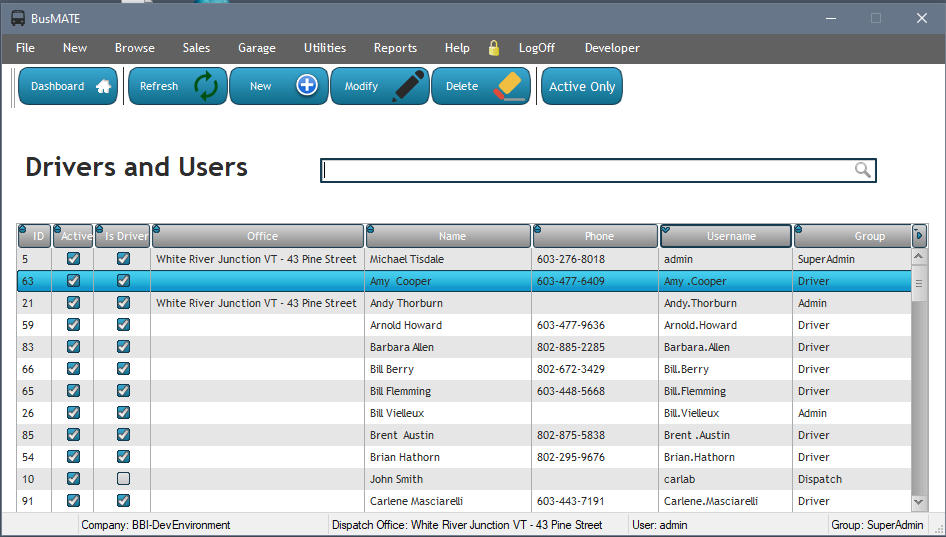Image resolution: width=946 pixels, height=537 pixels.
Task: Click the Dashboard home icon
Action: pyautogui.click(x=103, y=86)
